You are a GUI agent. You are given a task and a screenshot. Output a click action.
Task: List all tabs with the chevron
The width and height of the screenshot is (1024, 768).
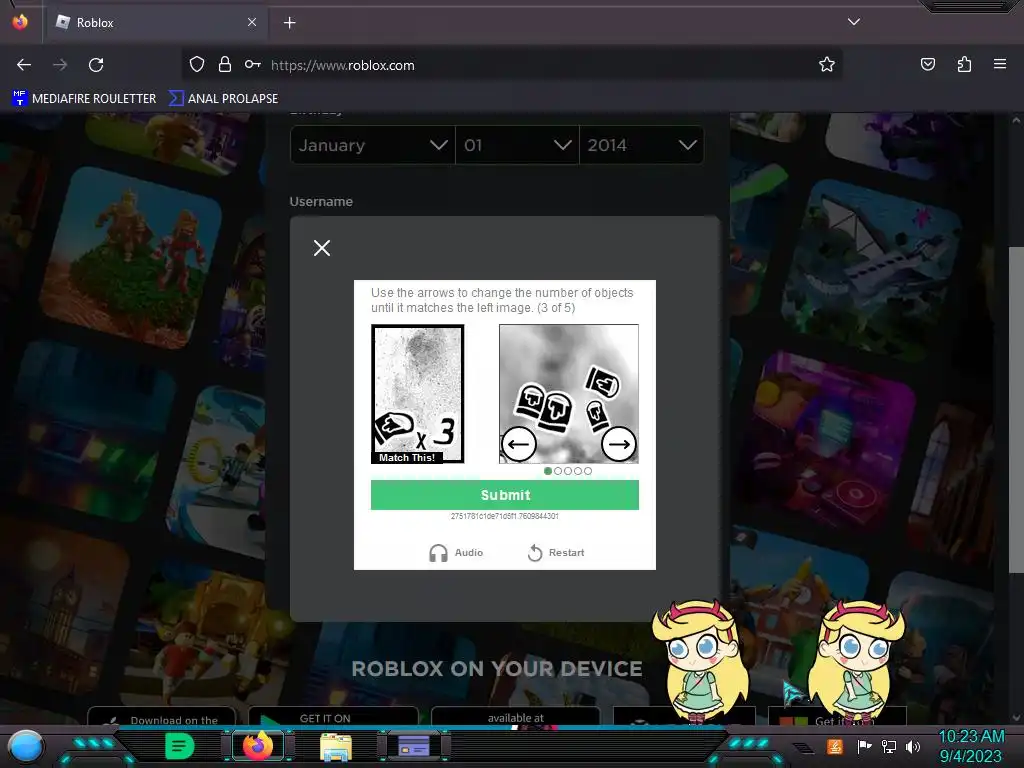pyautogui.click(x=854, y=22)
